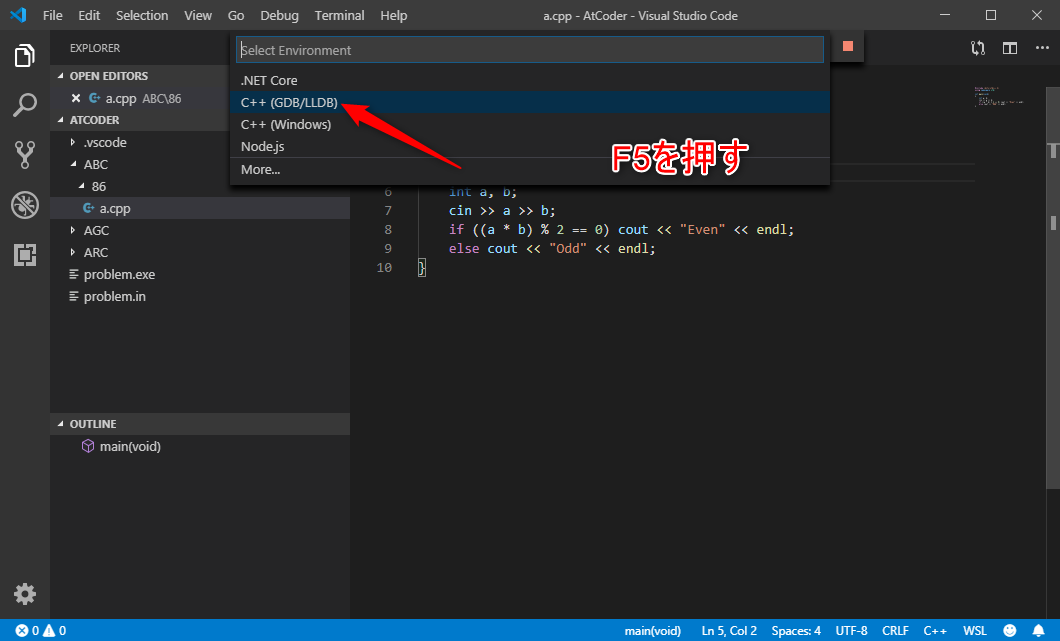The image size is (1060, 641).
Task: Change line endings via CRLF entry
Action: tap(895, 631)
